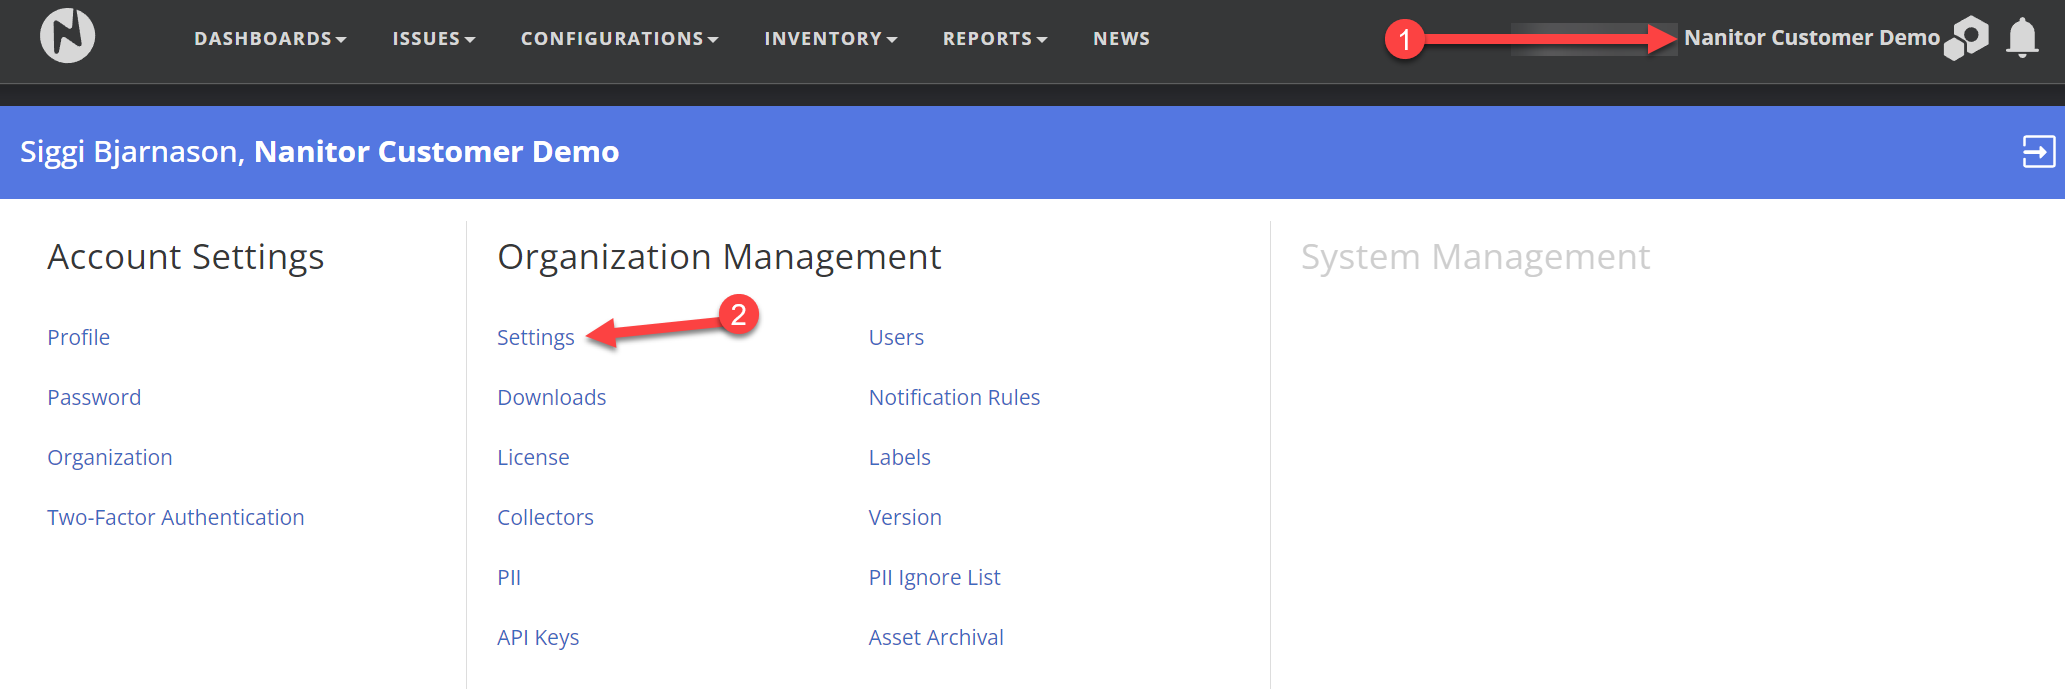Open the Organization link under Account Settings
The image size is (2065, 689).
coord(110,458)
